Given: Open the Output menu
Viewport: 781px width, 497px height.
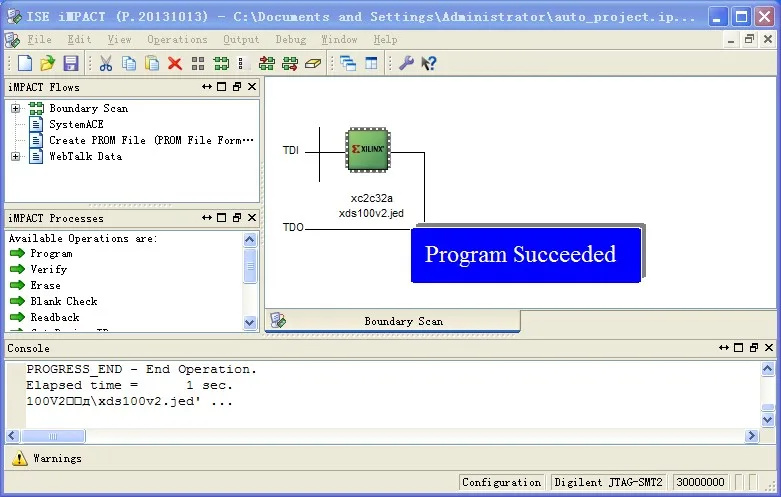Looking at the screenshot, I should [241, 39].
